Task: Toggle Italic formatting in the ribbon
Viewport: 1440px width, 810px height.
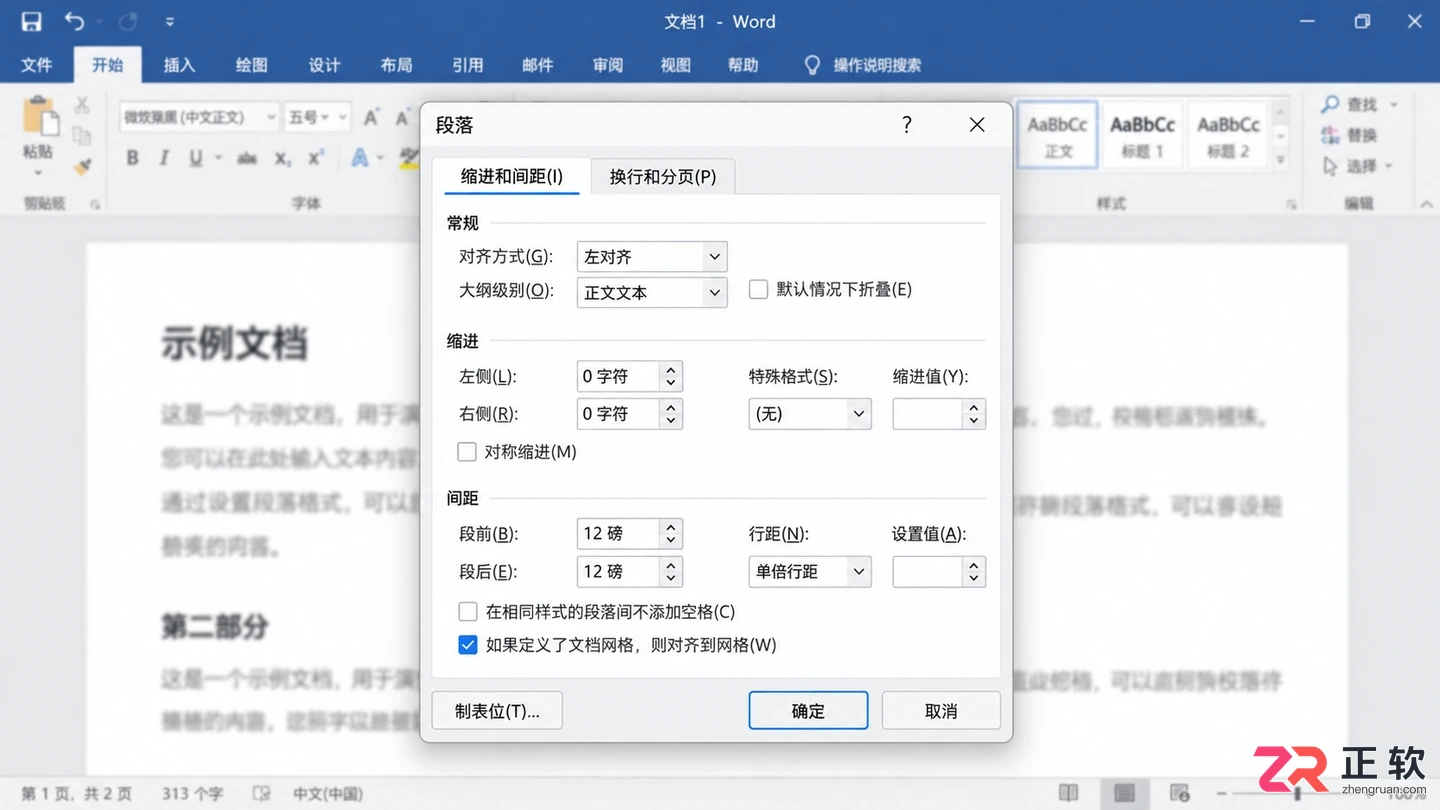Action: click(164, 158)
